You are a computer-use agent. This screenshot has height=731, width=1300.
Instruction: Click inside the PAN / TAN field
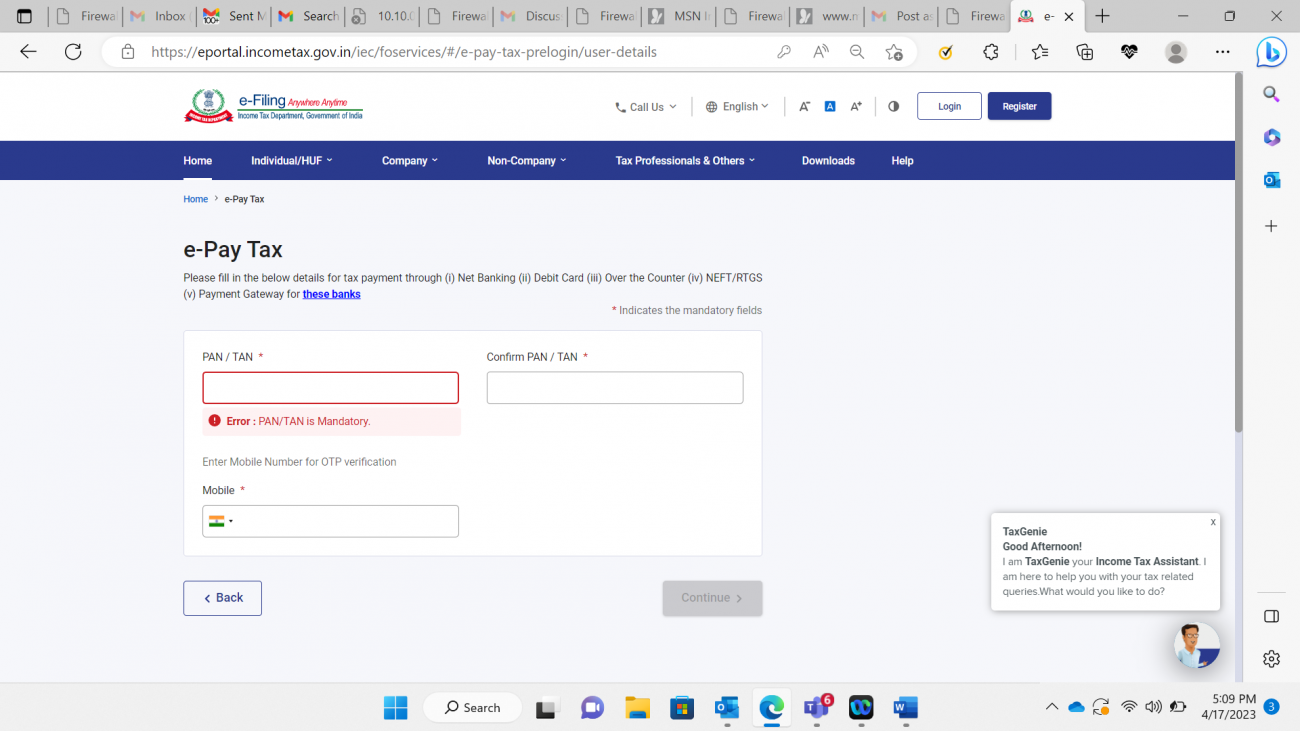coord(330,387)
